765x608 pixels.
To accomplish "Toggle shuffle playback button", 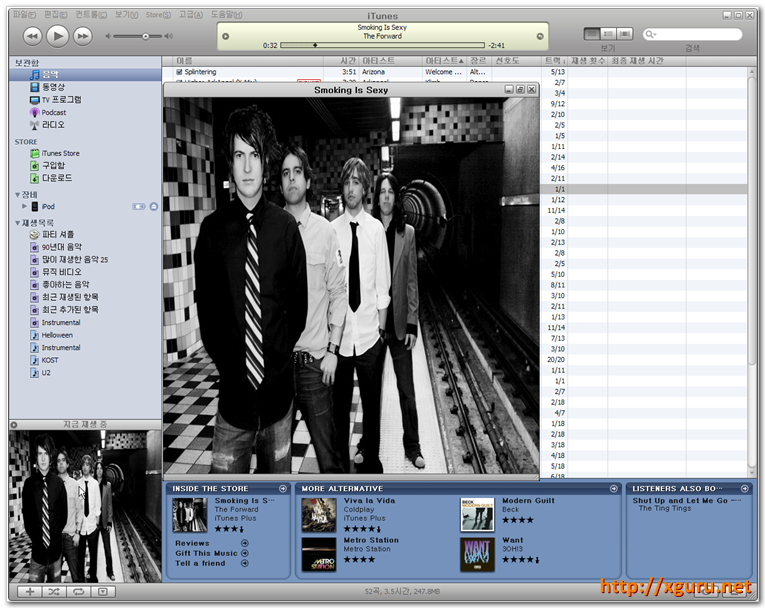I will coord(54,591).
